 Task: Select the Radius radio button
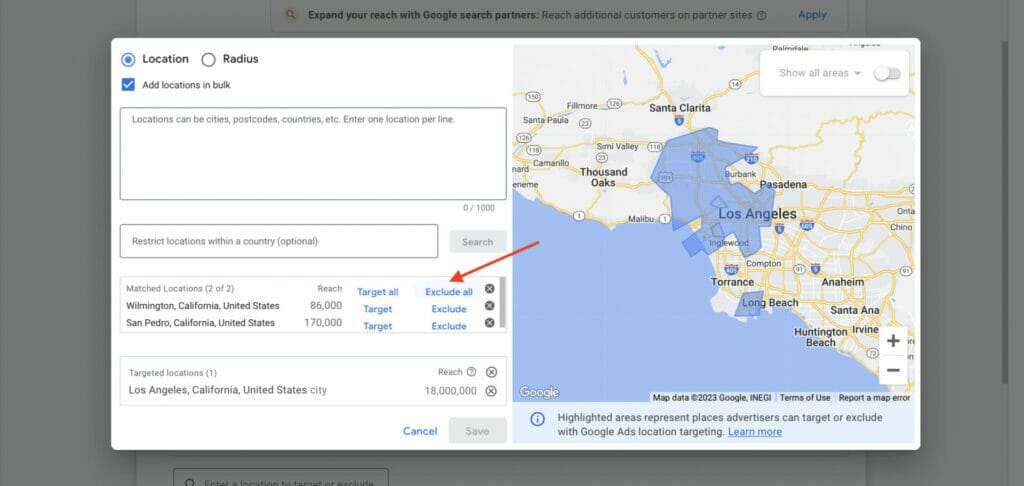209,59
